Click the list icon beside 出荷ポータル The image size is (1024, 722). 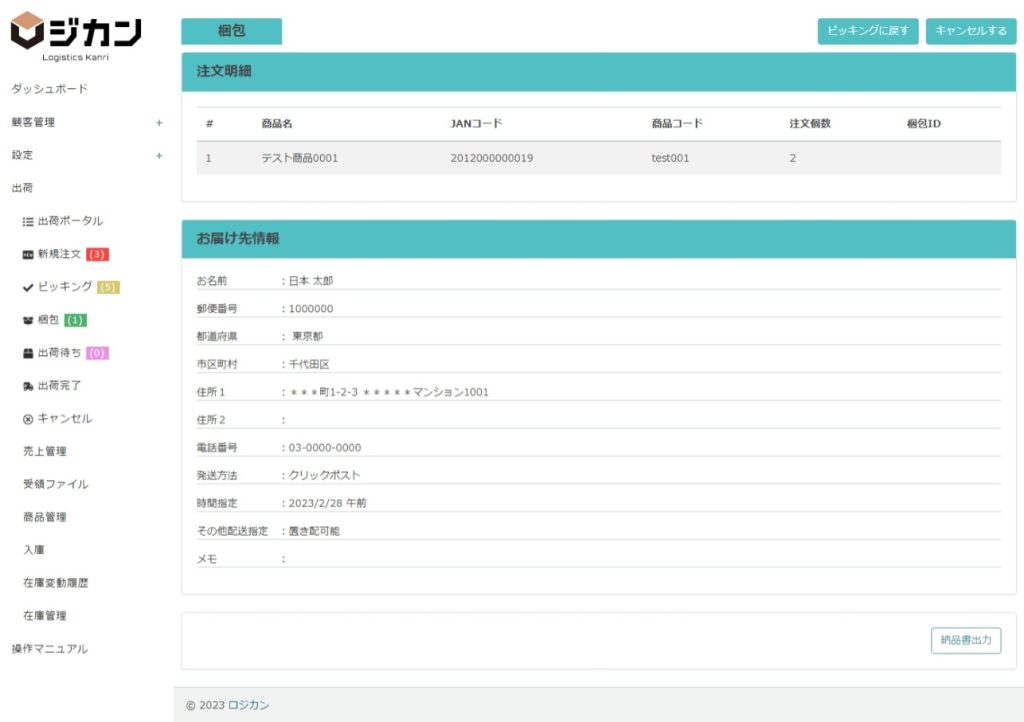pos(28,221)
